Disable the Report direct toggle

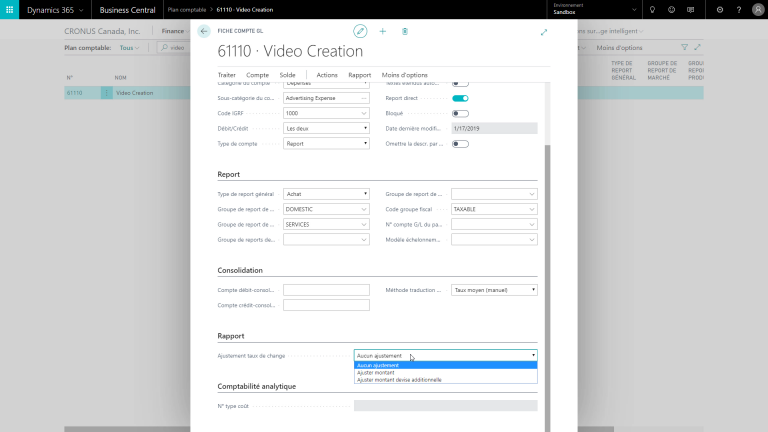460,98
